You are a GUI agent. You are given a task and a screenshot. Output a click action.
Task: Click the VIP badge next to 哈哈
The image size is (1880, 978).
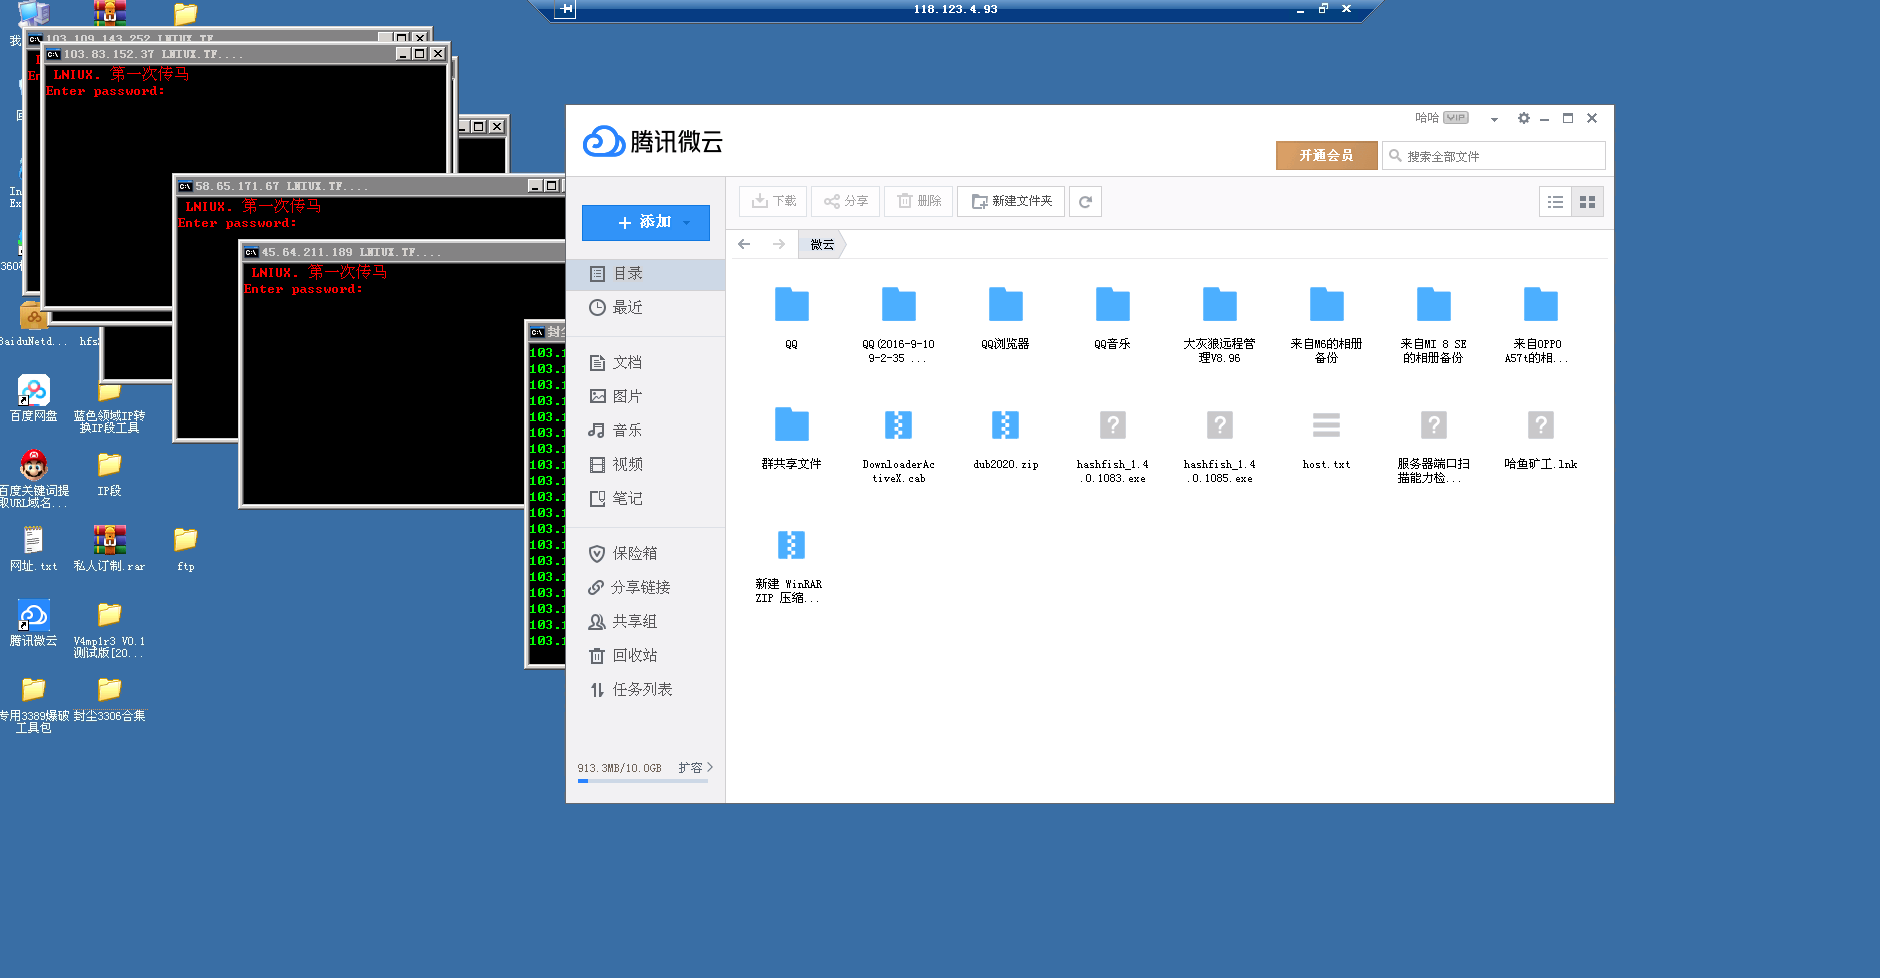coord(1456,118)
